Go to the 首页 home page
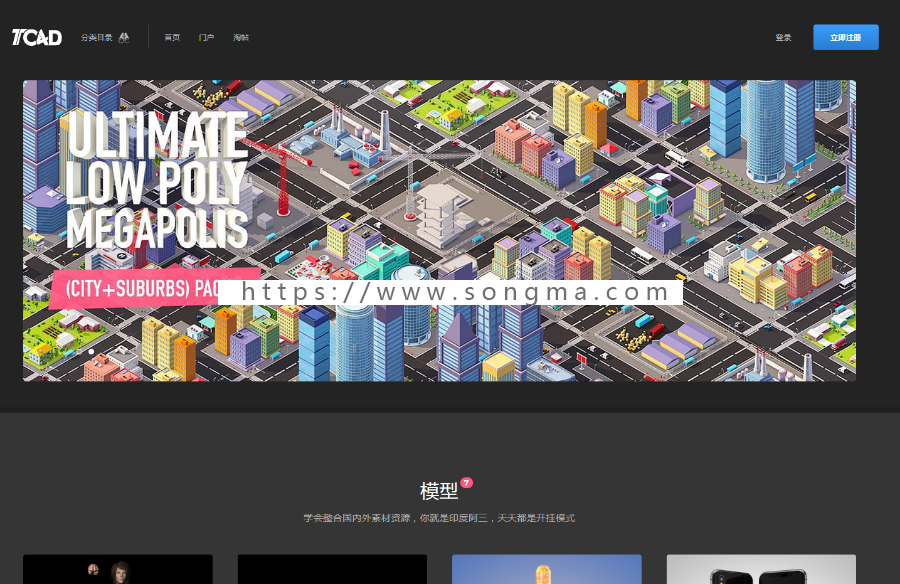This screenshot has height=584, width=900. click(172, 37)
